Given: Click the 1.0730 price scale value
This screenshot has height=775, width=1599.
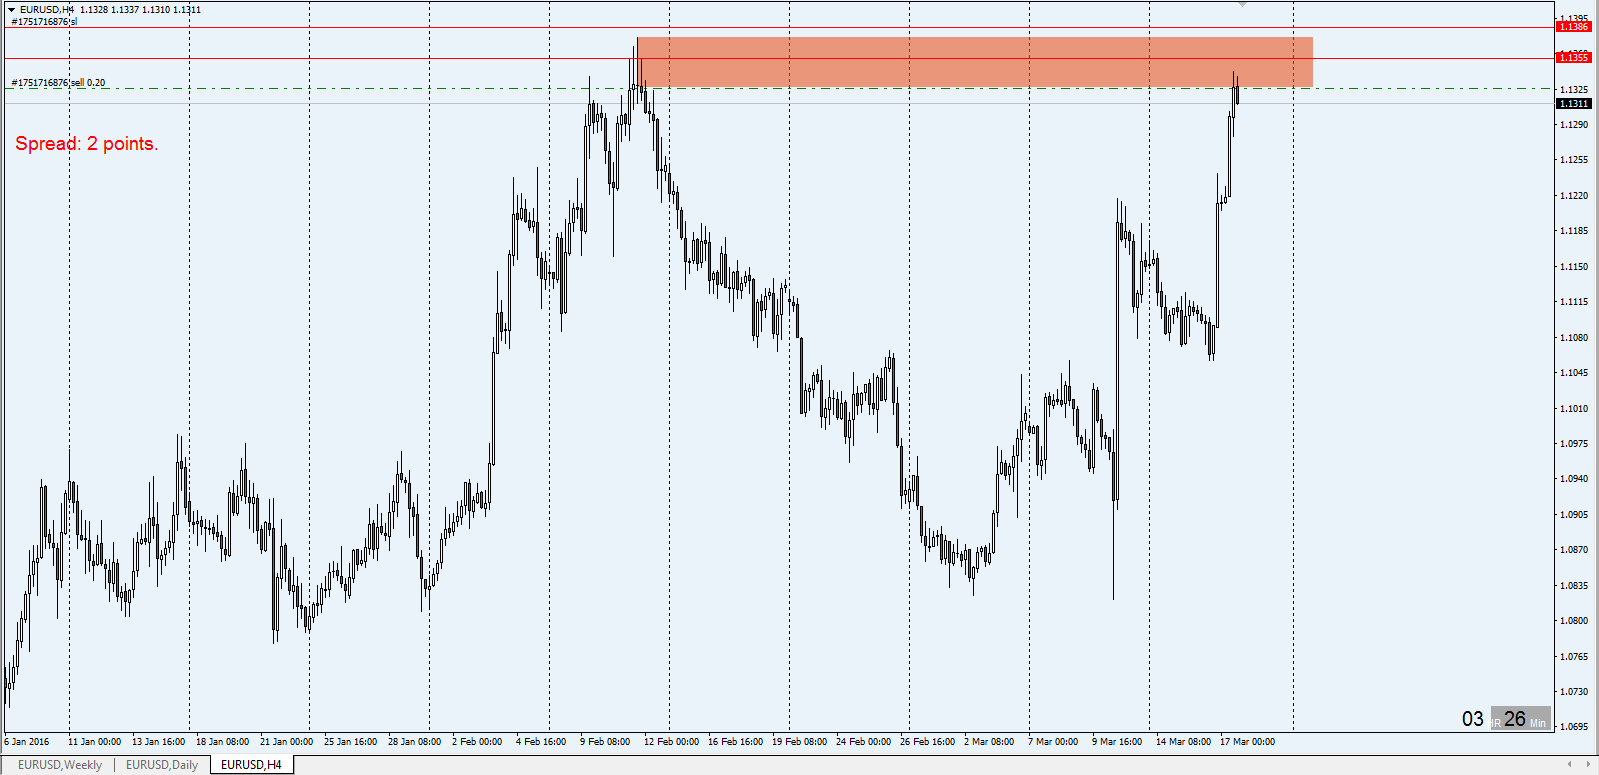Looking at the screenshot, I should 1574,692.
